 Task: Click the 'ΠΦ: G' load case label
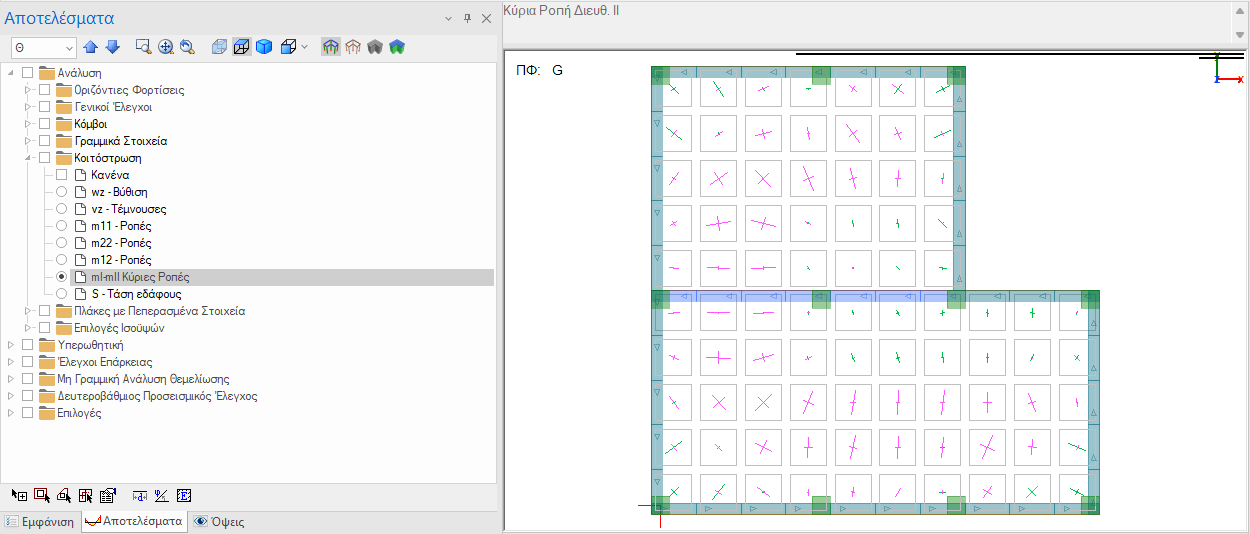539,71
